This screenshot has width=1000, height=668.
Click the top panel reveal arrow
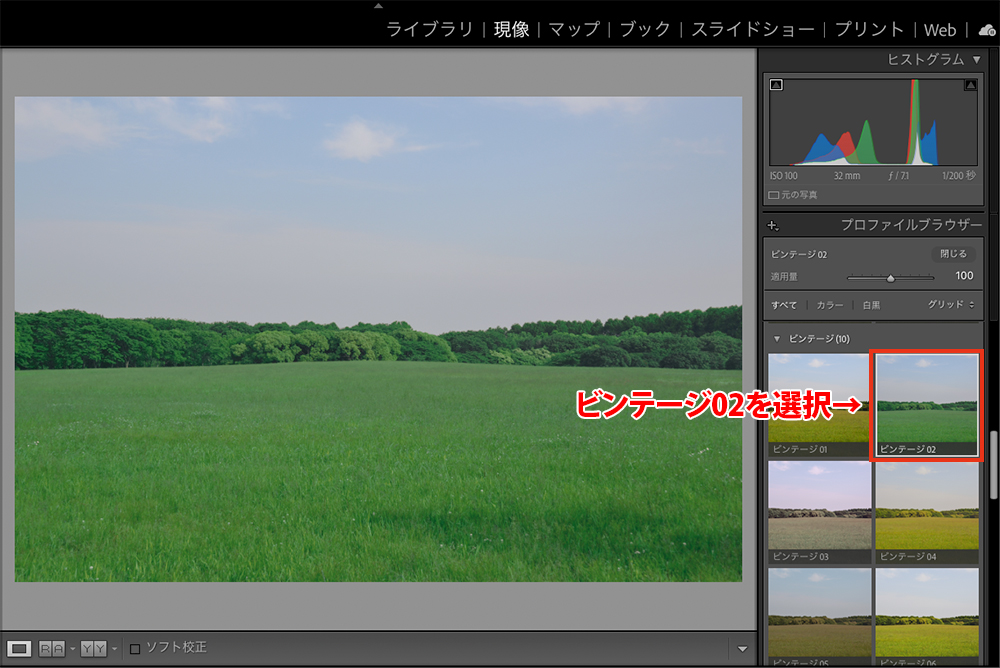pyautogui.click(x=378, y=5)
